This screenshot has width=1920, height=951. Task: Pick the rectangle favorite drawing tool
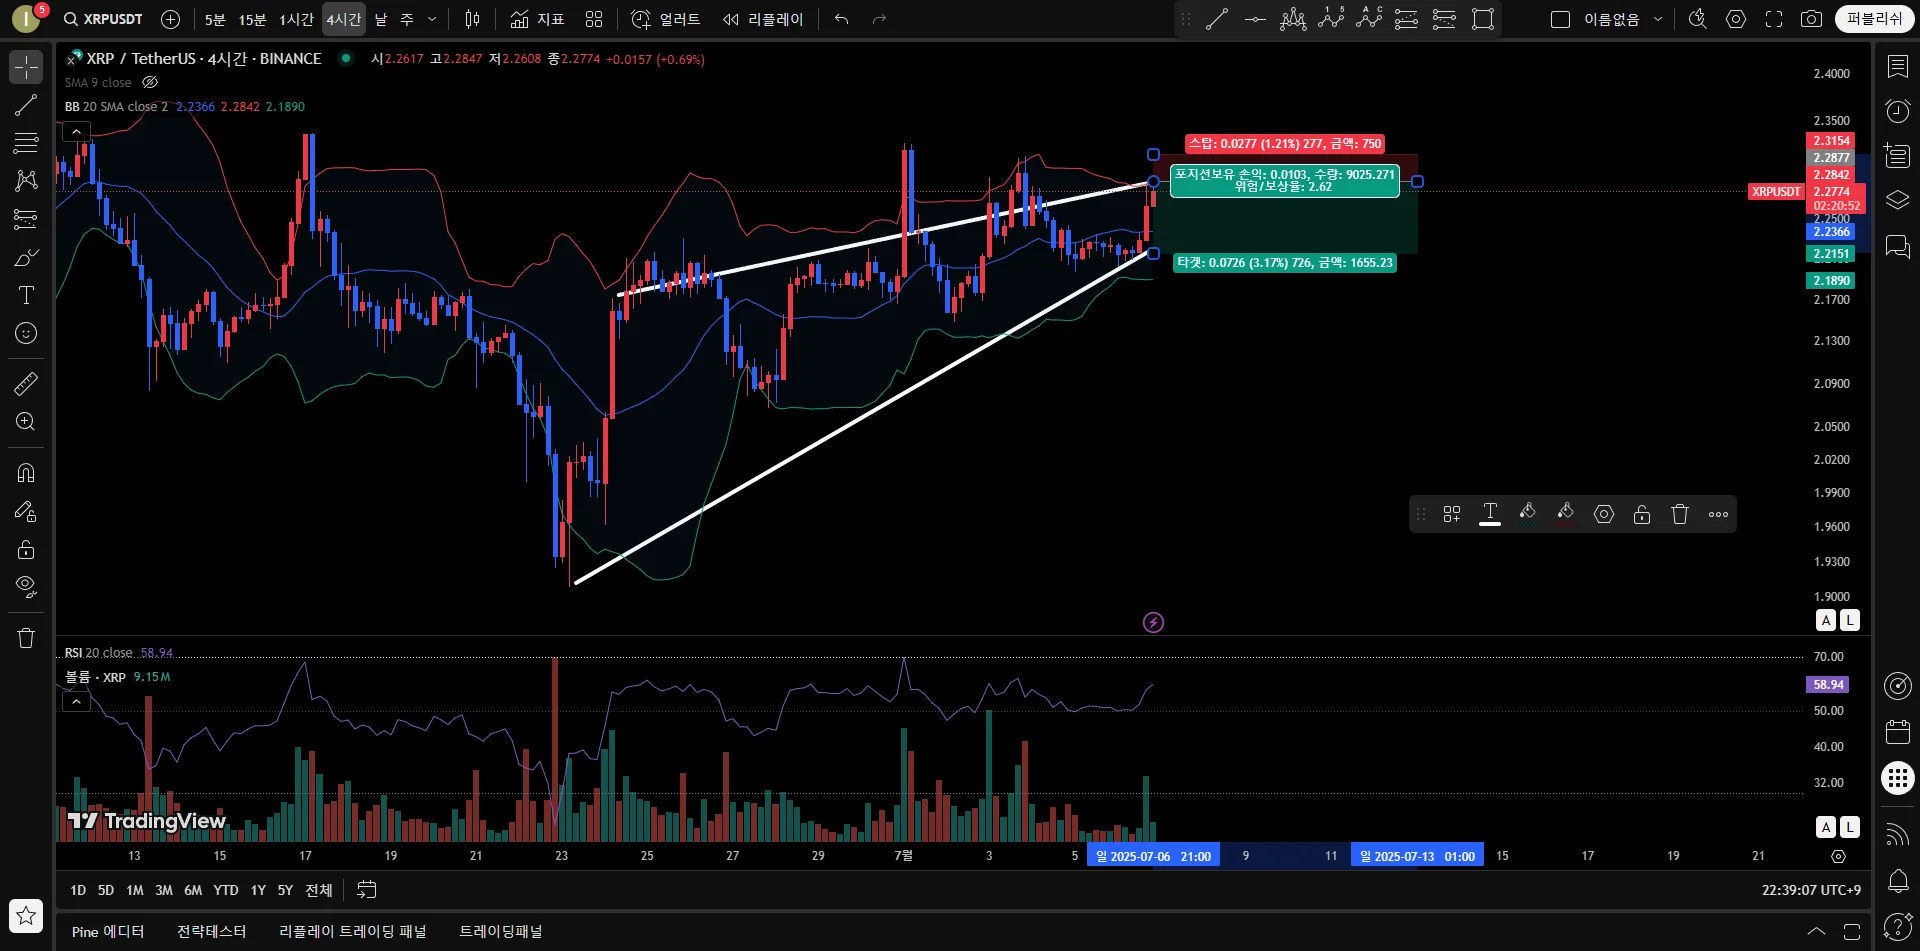tap(1483, 19)
